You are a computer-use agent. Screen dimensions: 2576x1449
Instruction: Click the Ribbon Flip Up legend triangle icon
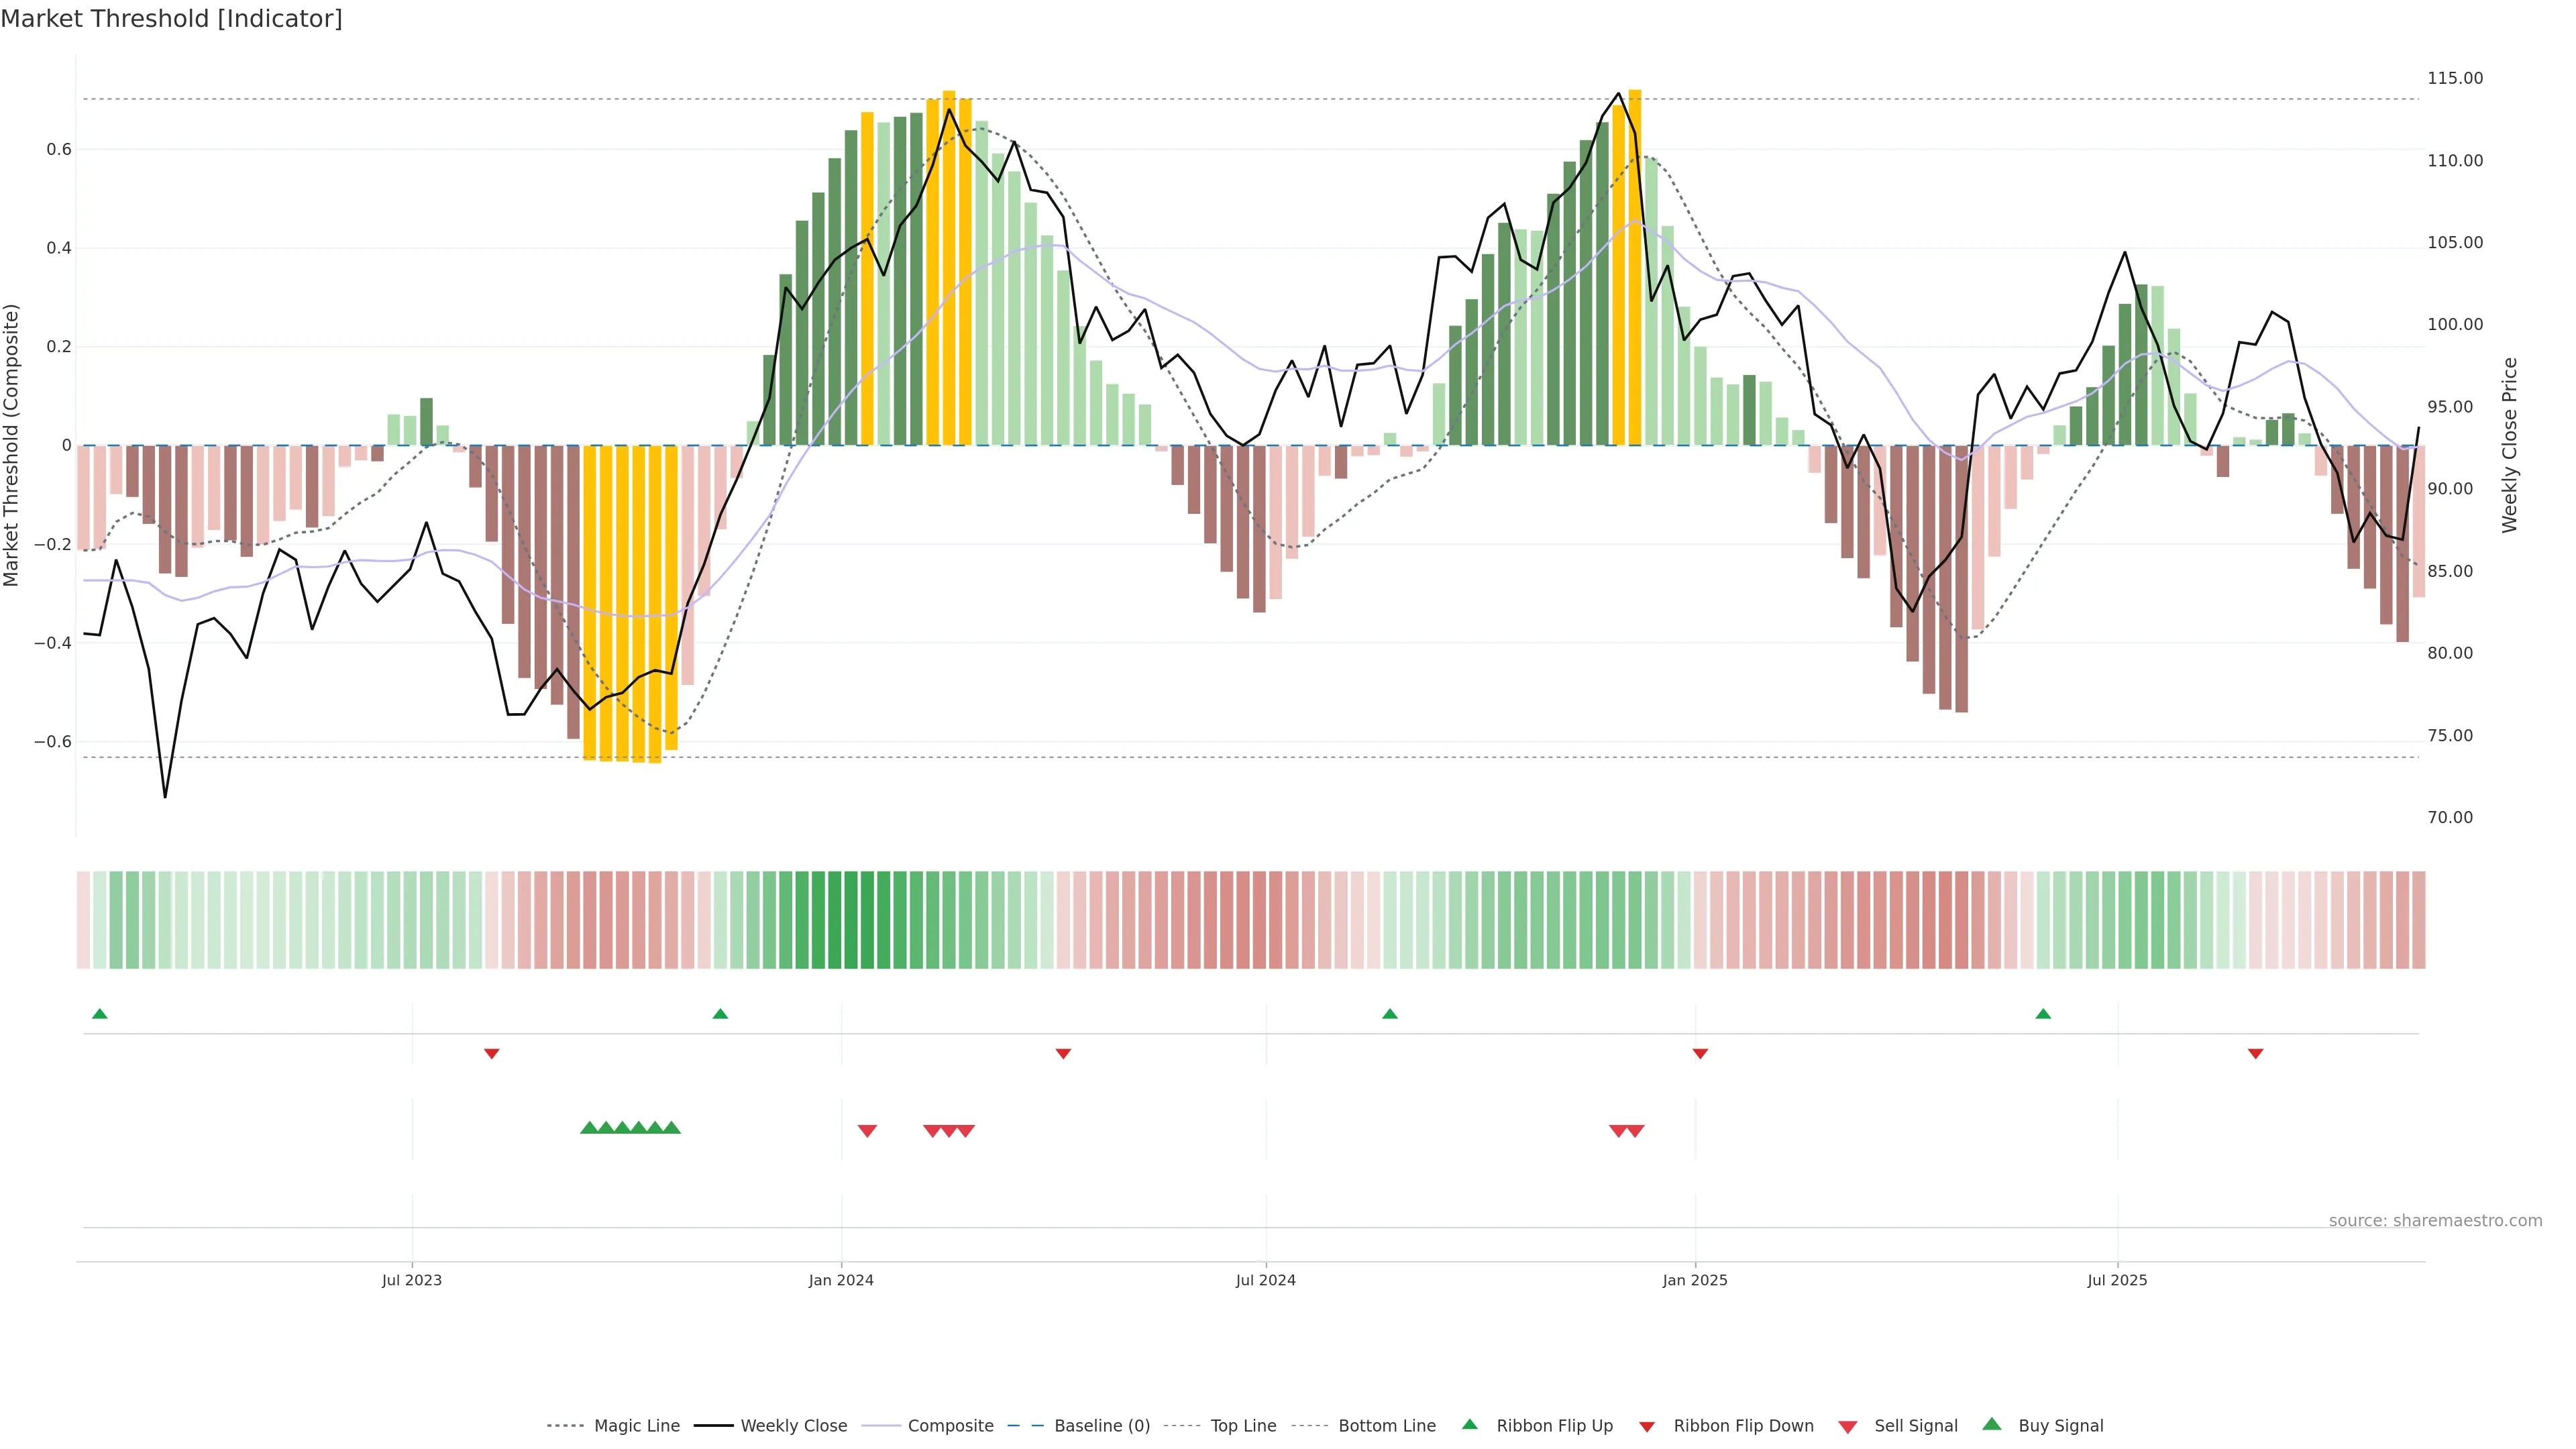tap(1469, 1424)
